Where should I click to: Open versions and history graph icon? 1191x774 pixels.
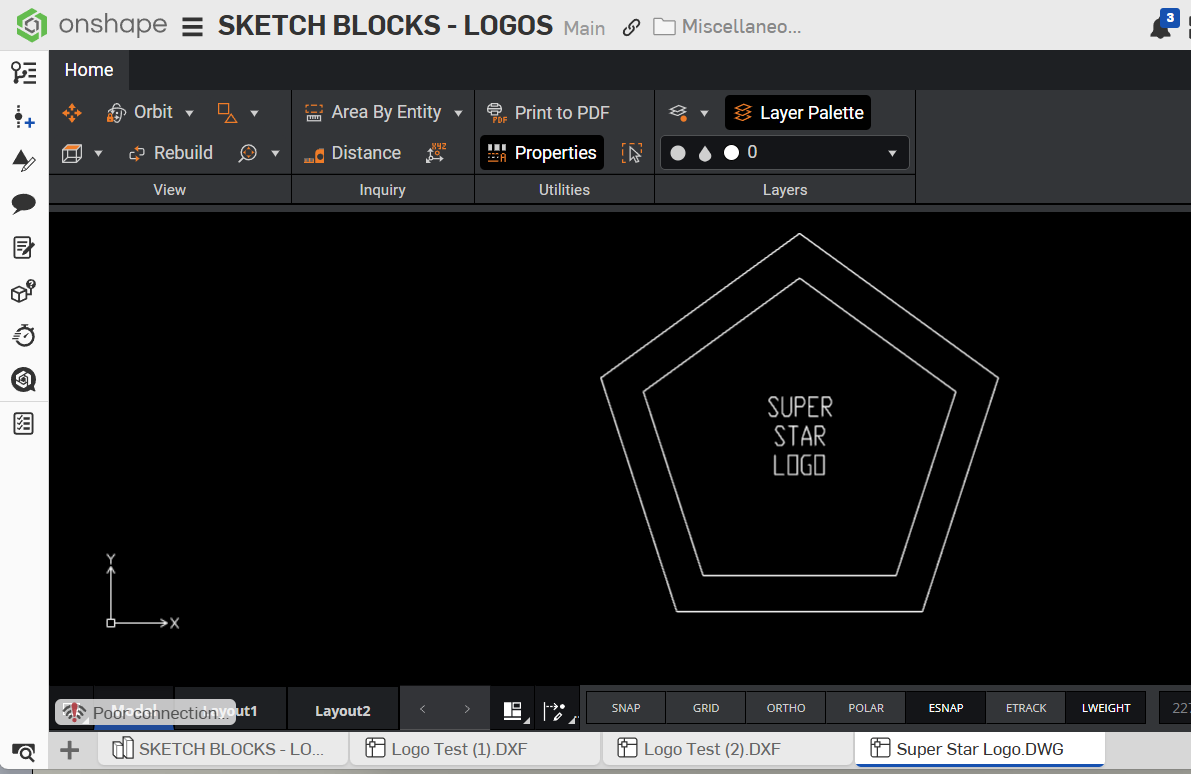(24, 73)
